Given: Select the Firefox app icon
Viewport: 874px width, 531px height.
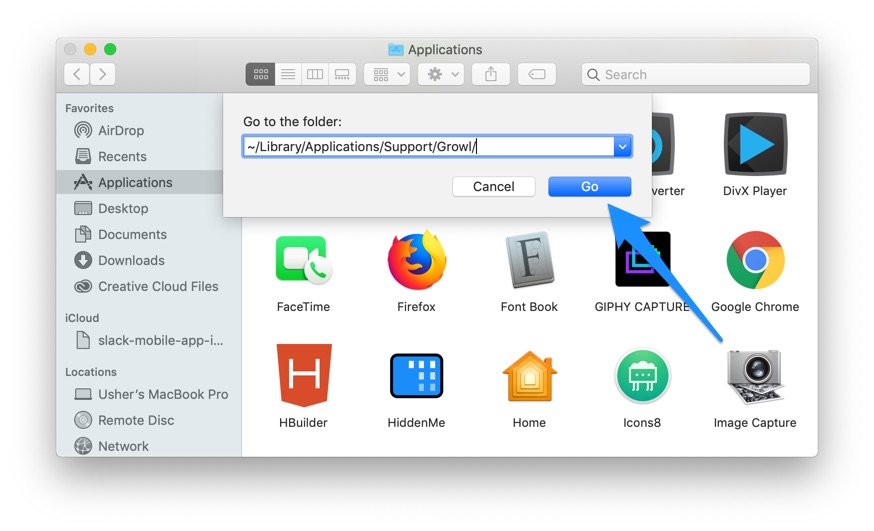Looking at the screenshot, I should [416, 260].
